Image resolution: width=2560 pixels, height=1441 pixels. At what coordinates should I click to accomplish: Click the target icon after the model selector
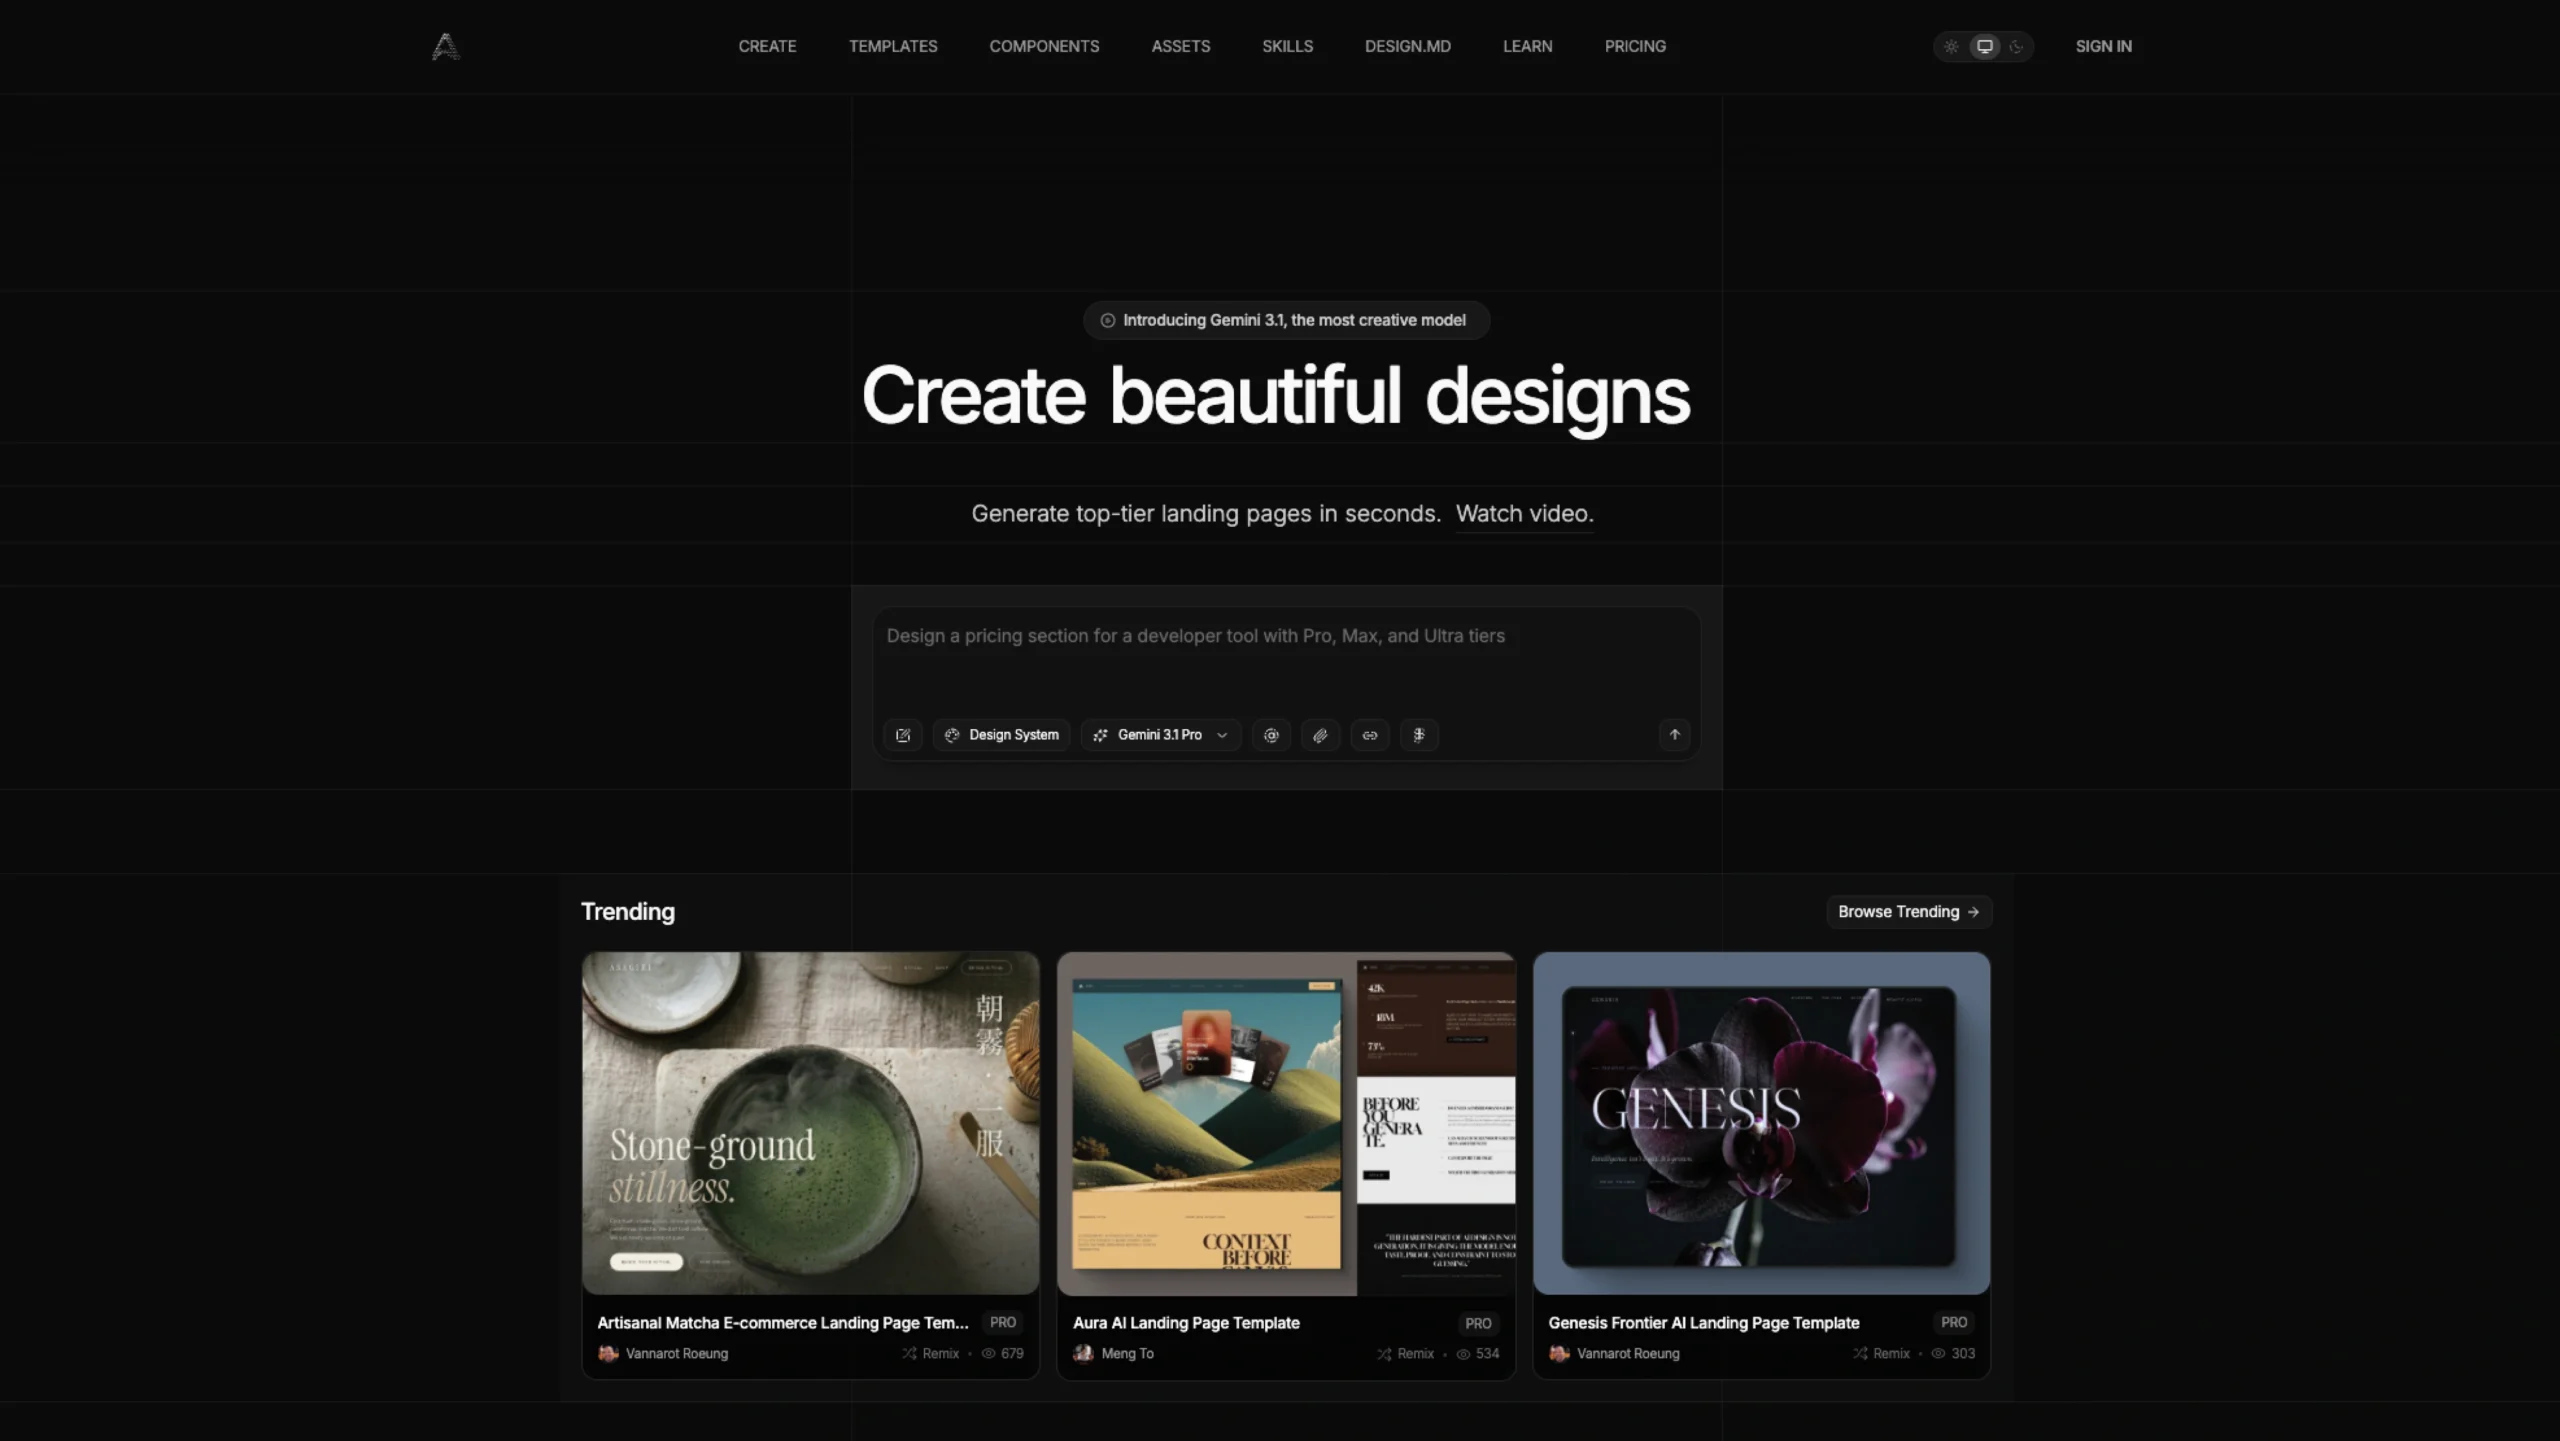click(1271, 735)
